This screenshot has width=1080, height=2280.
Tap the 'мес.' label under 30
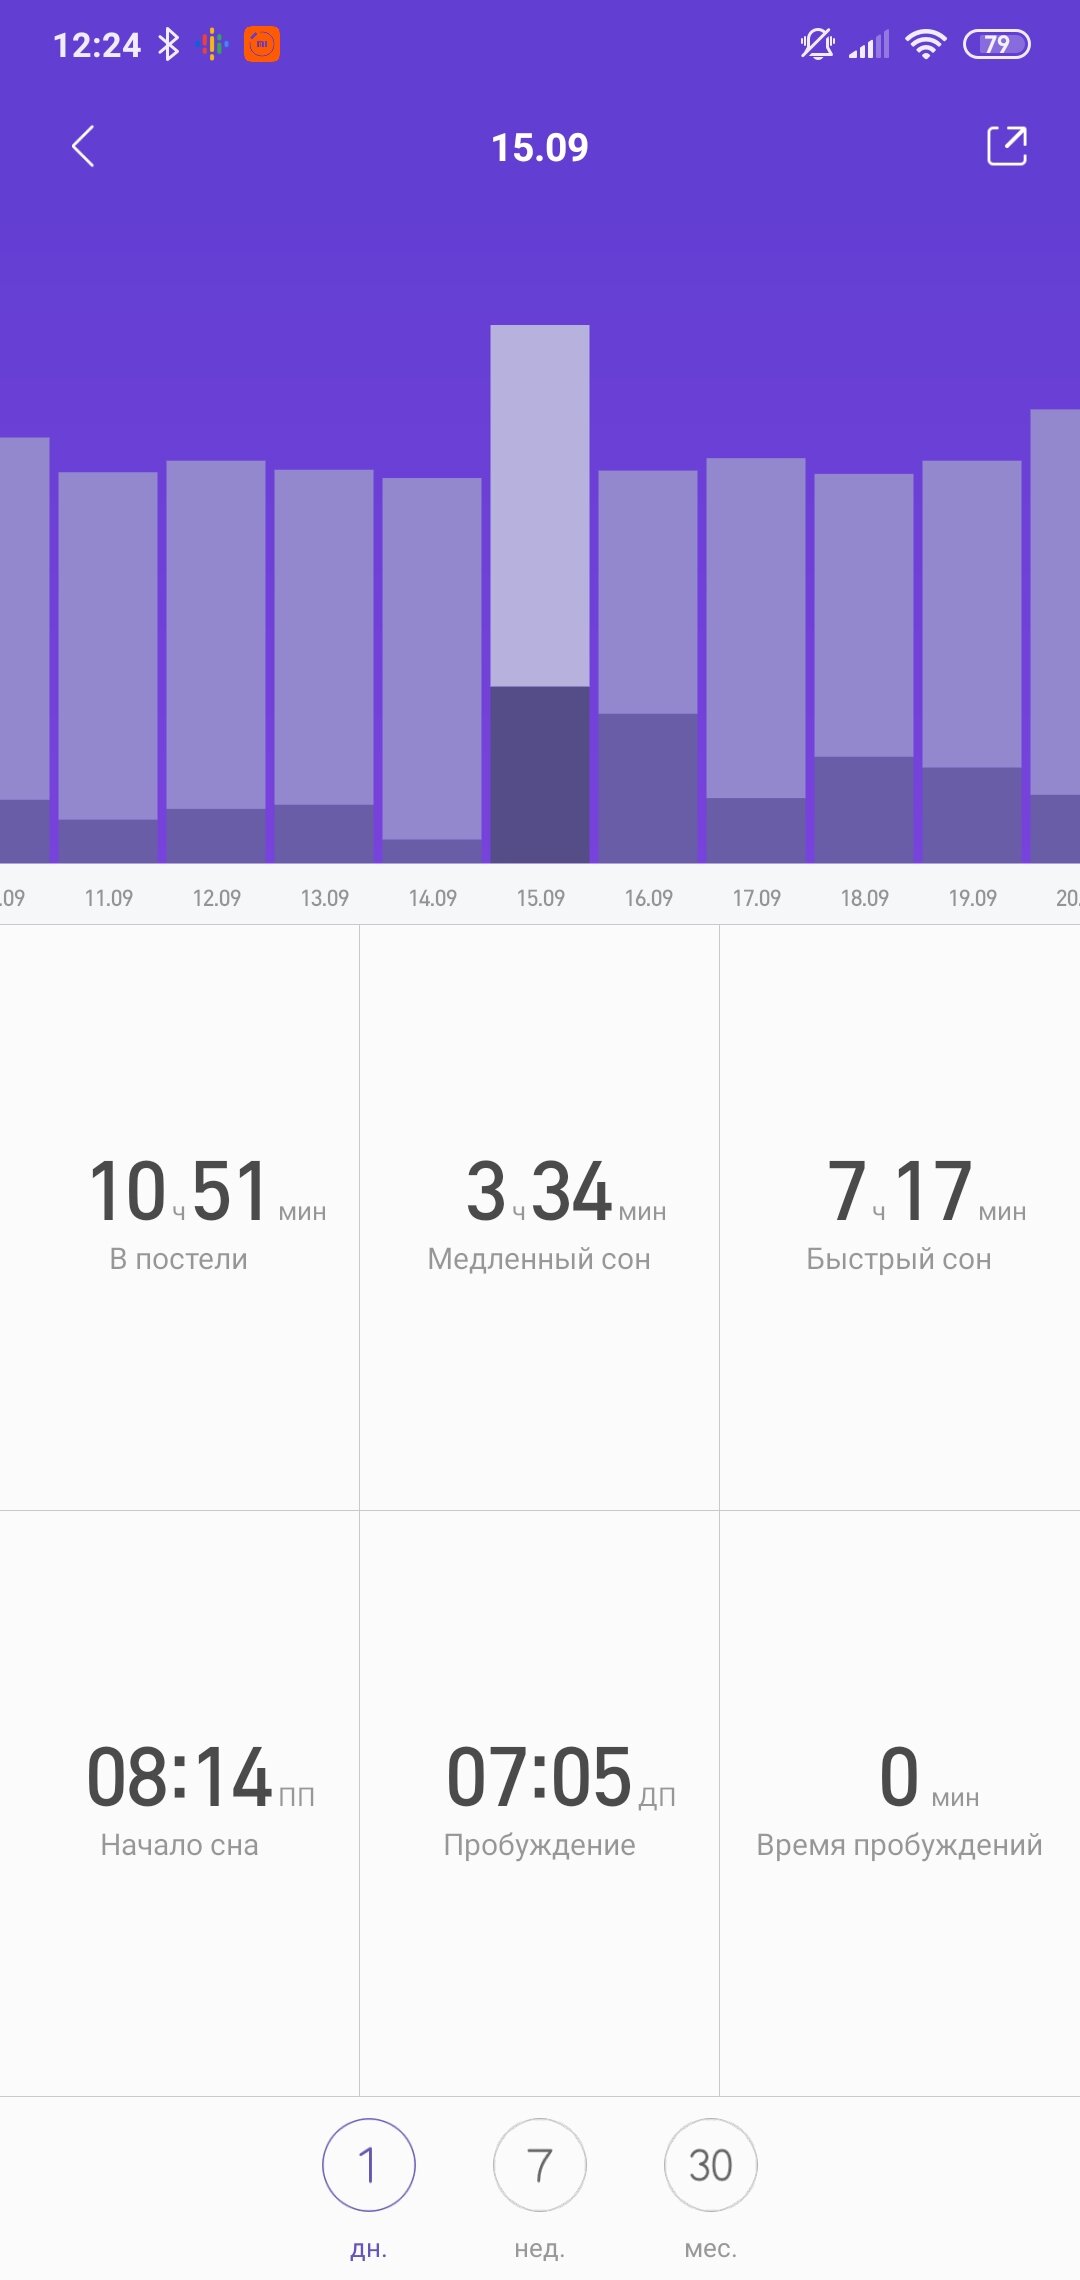pos(711,2249)
